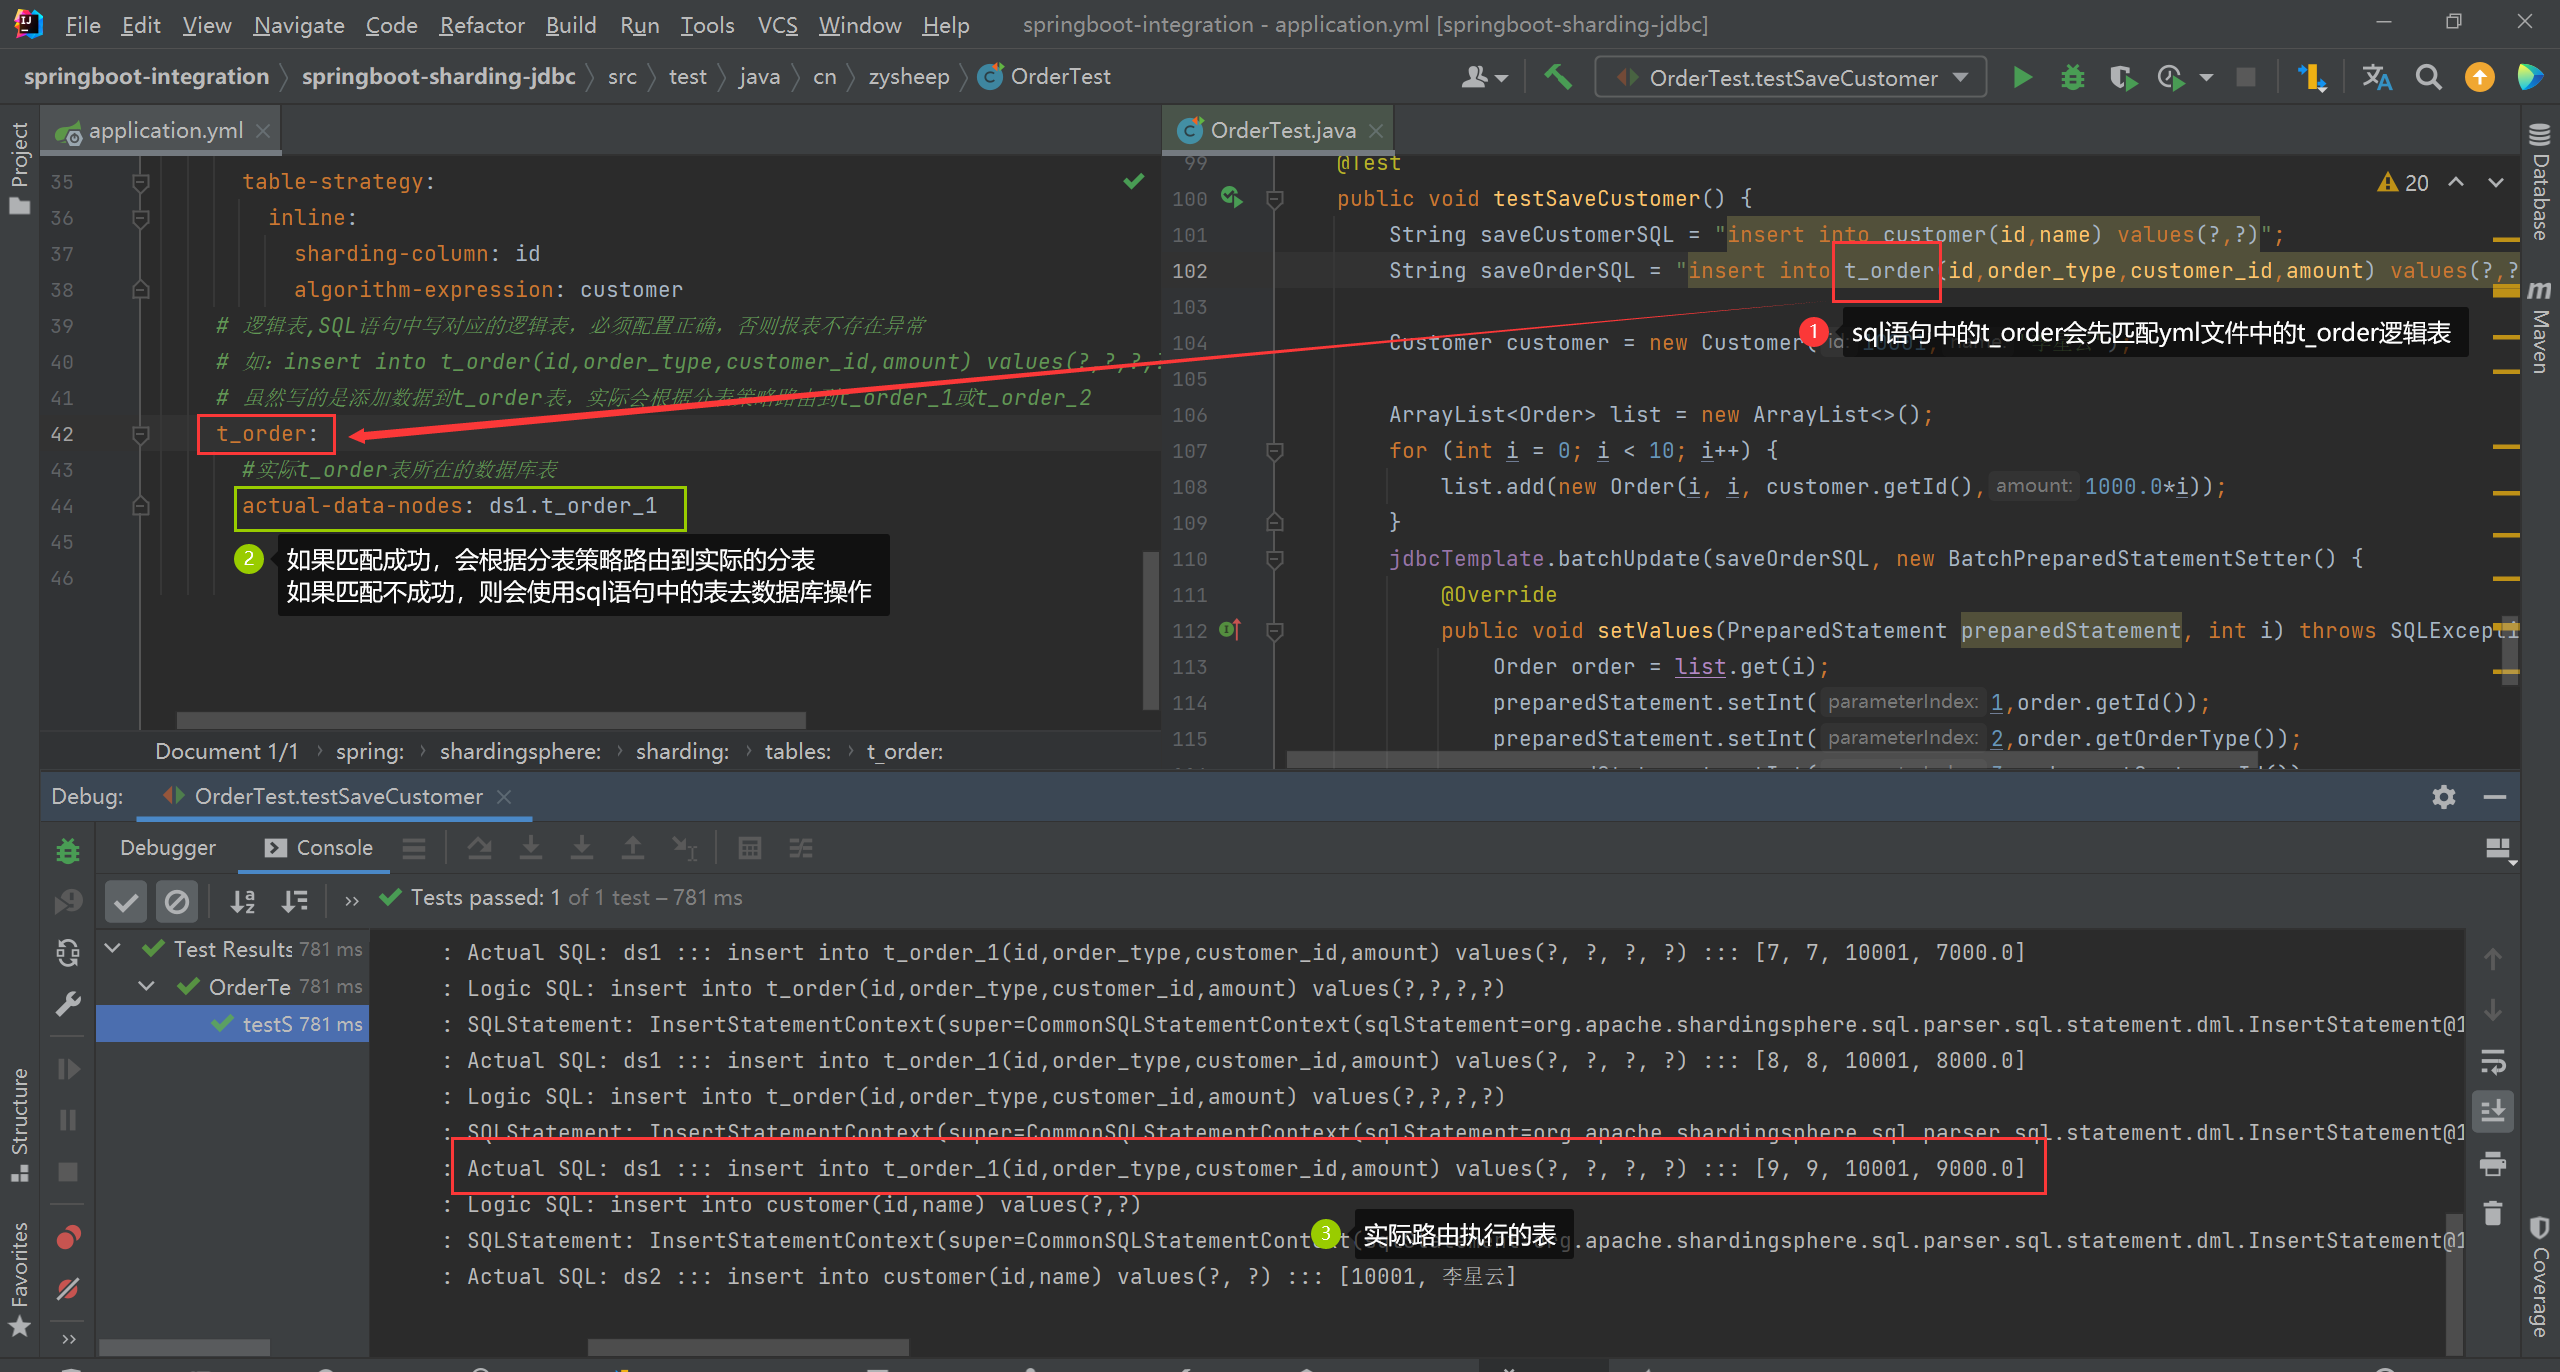2560x1372 pixels.
Task: Start debugging with the green bug icon
Action: (2072, 77)
